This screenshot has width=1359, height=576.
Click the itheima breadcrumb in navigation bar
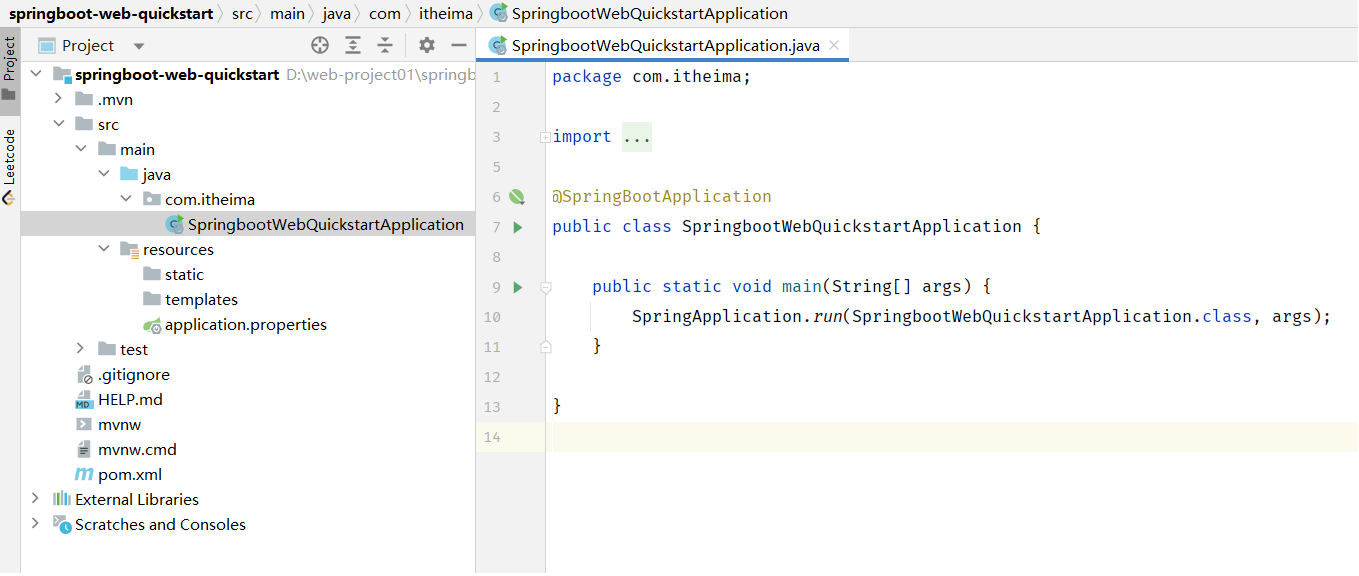point(445,14)
